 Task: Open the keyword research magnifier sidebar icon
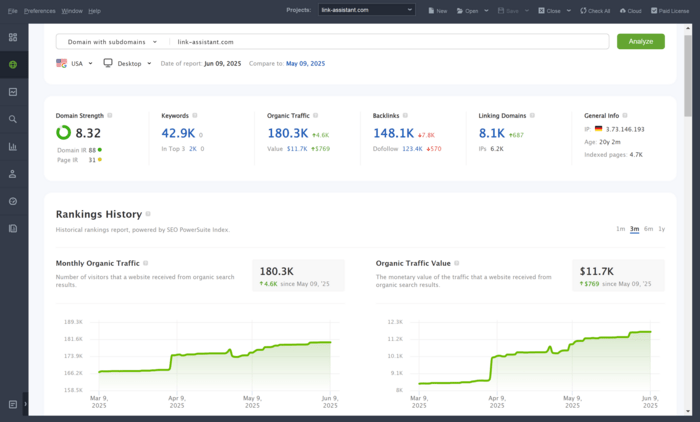[13, 119]
